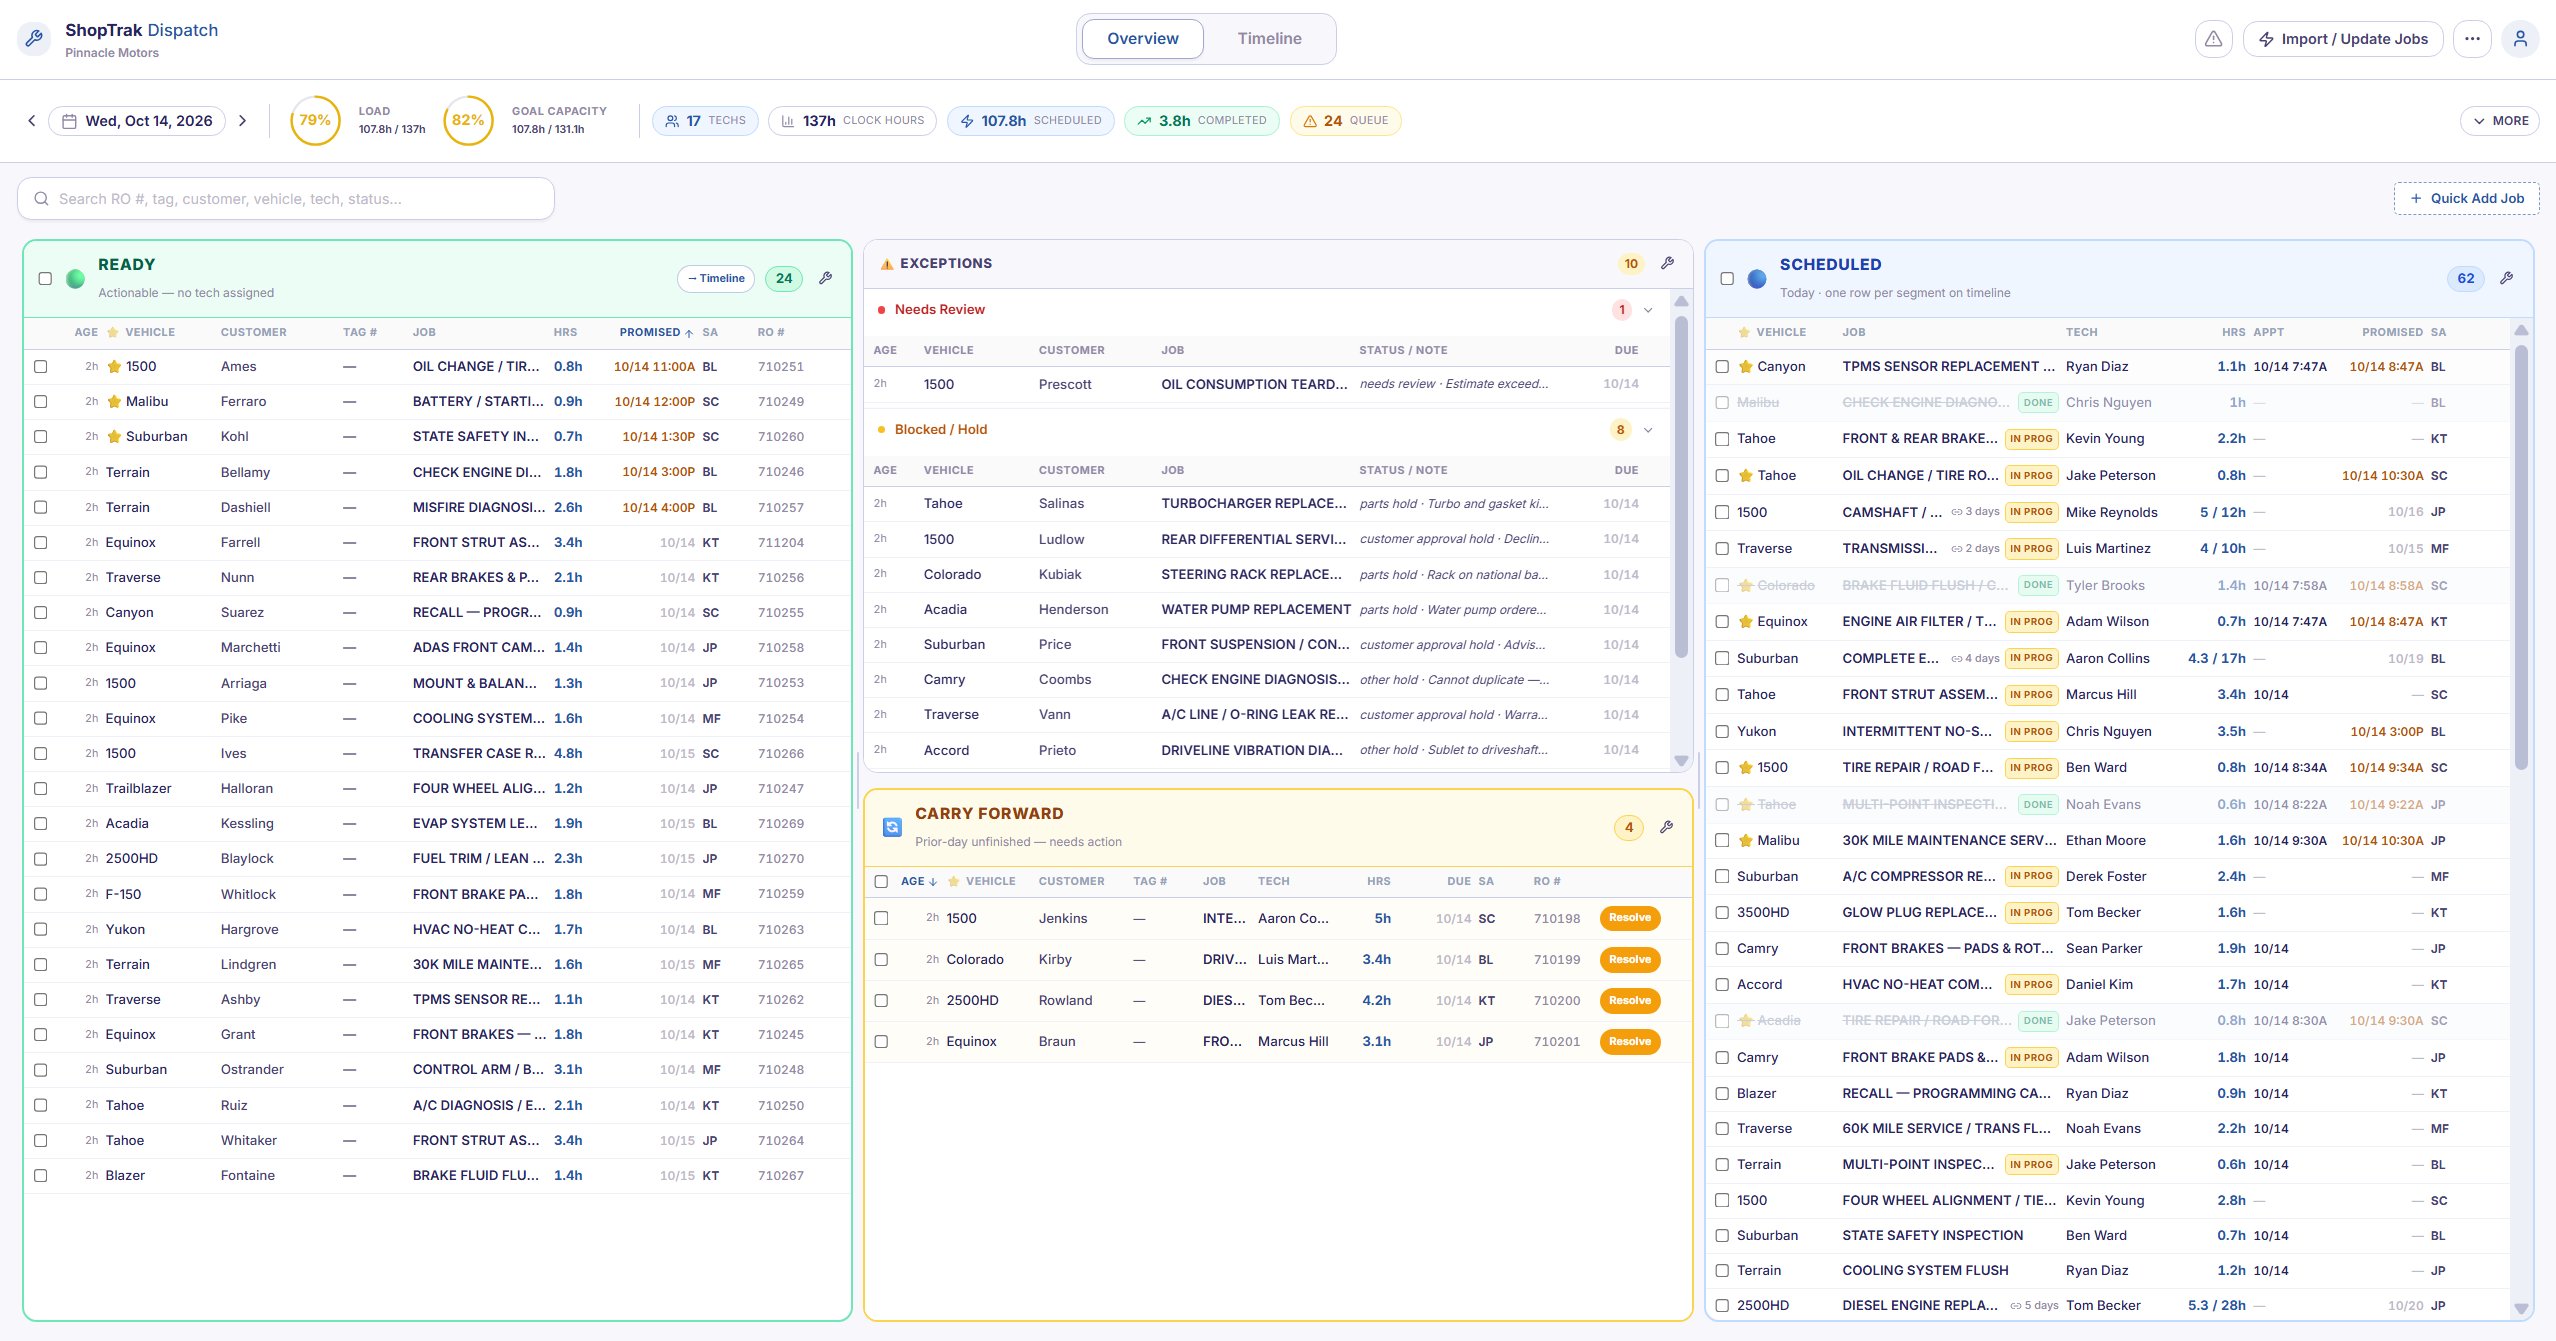The image size is (2556, 1341).
Task: Expand the MORE stats dropdown
Action: coord(2500,121)
